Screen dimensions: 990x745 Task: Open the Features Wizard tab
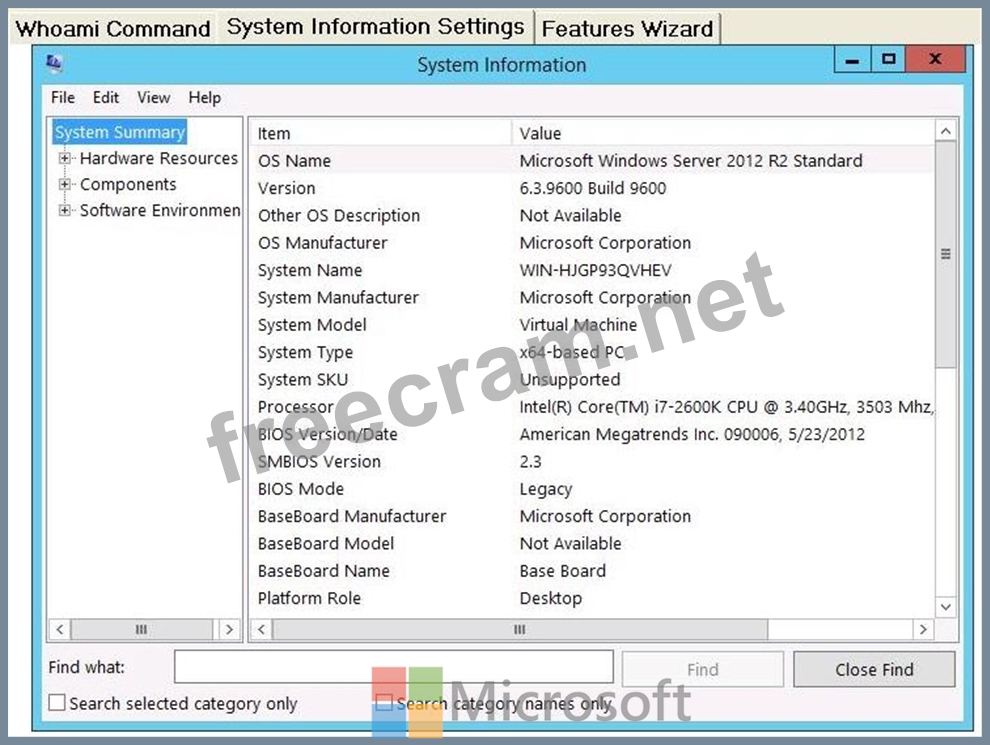pos(627,28)
